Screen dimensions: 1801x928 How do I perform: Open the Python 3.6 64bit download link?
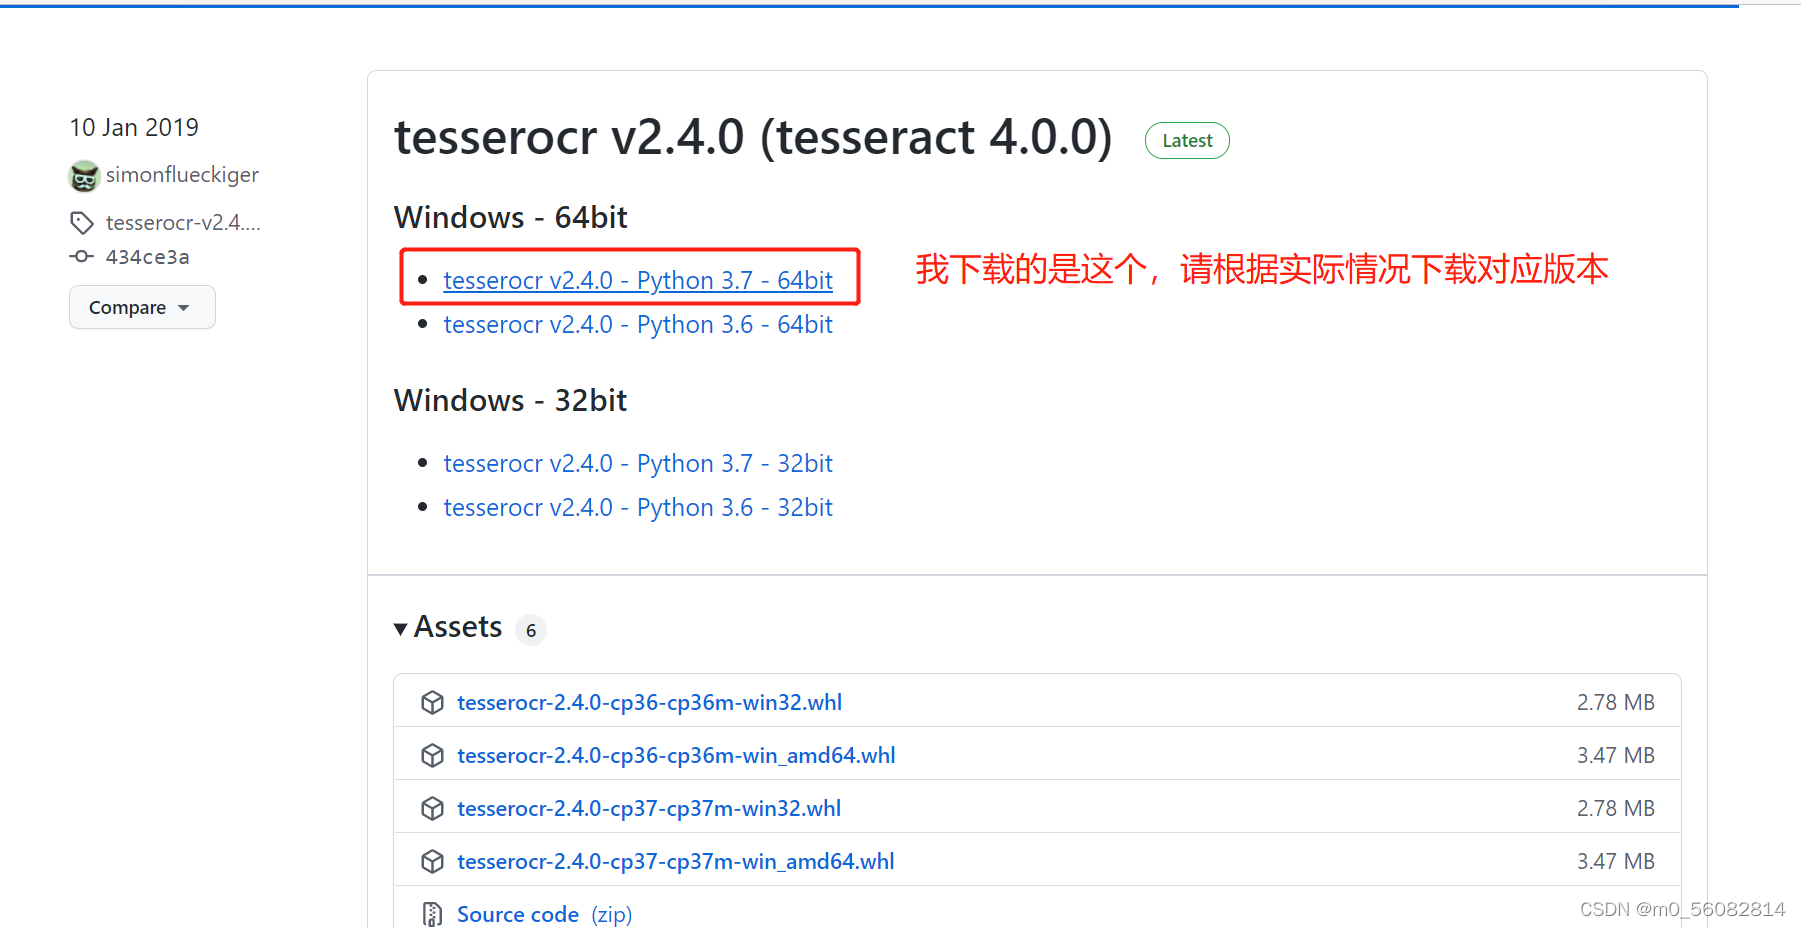tap(638, 325)
